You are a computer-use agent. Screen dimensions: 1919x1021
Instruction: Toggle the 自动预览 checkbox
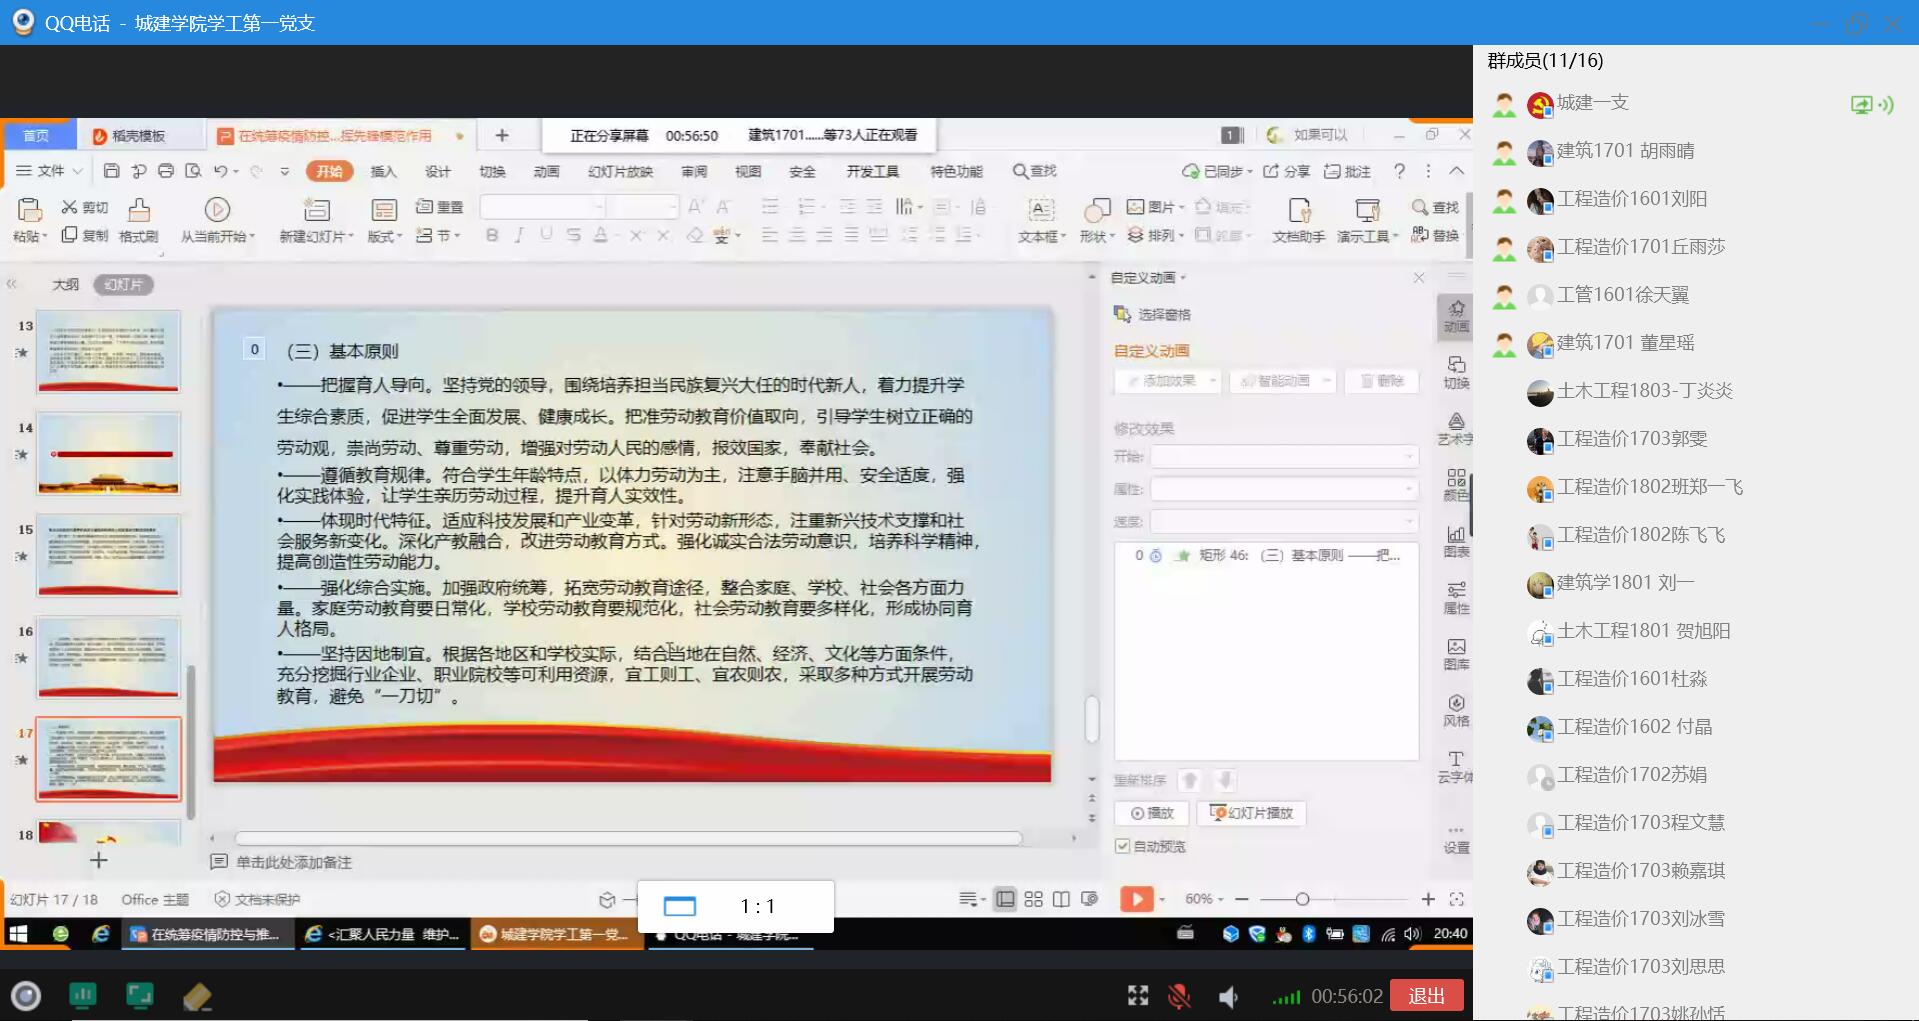click(1122, 846)
